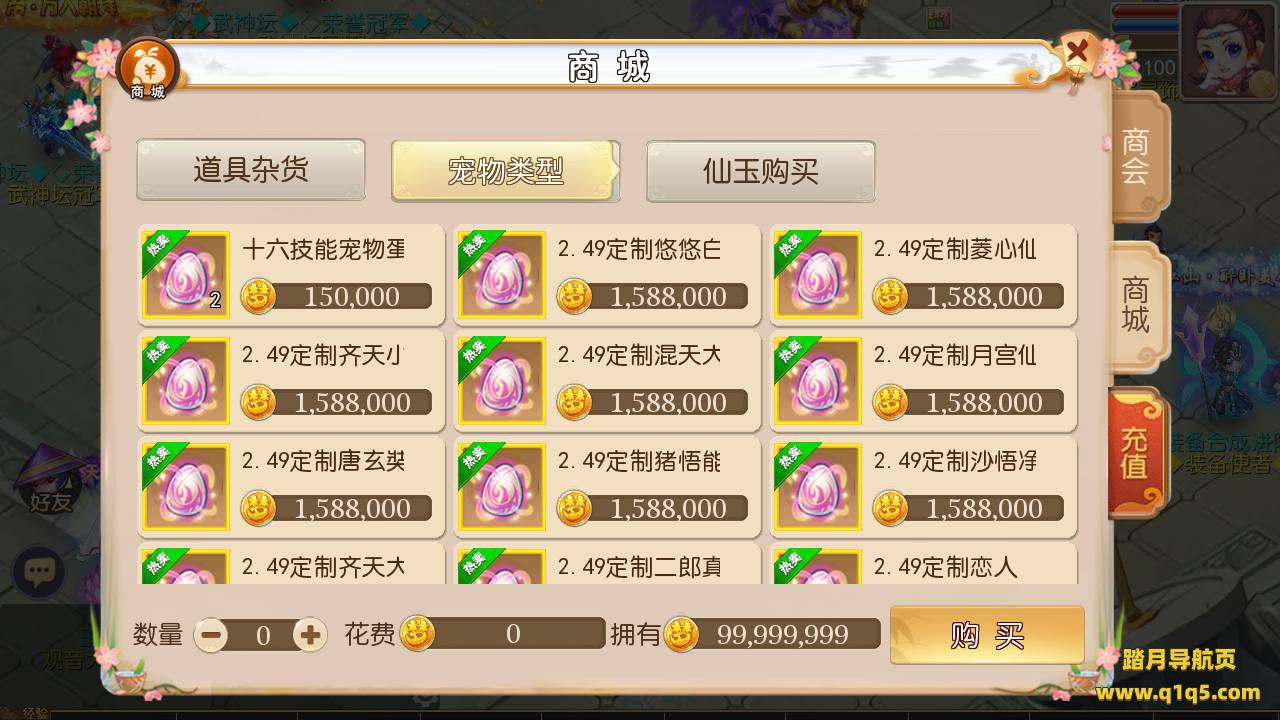Tap the 商城 rabbit coin icon

(147, 68)
